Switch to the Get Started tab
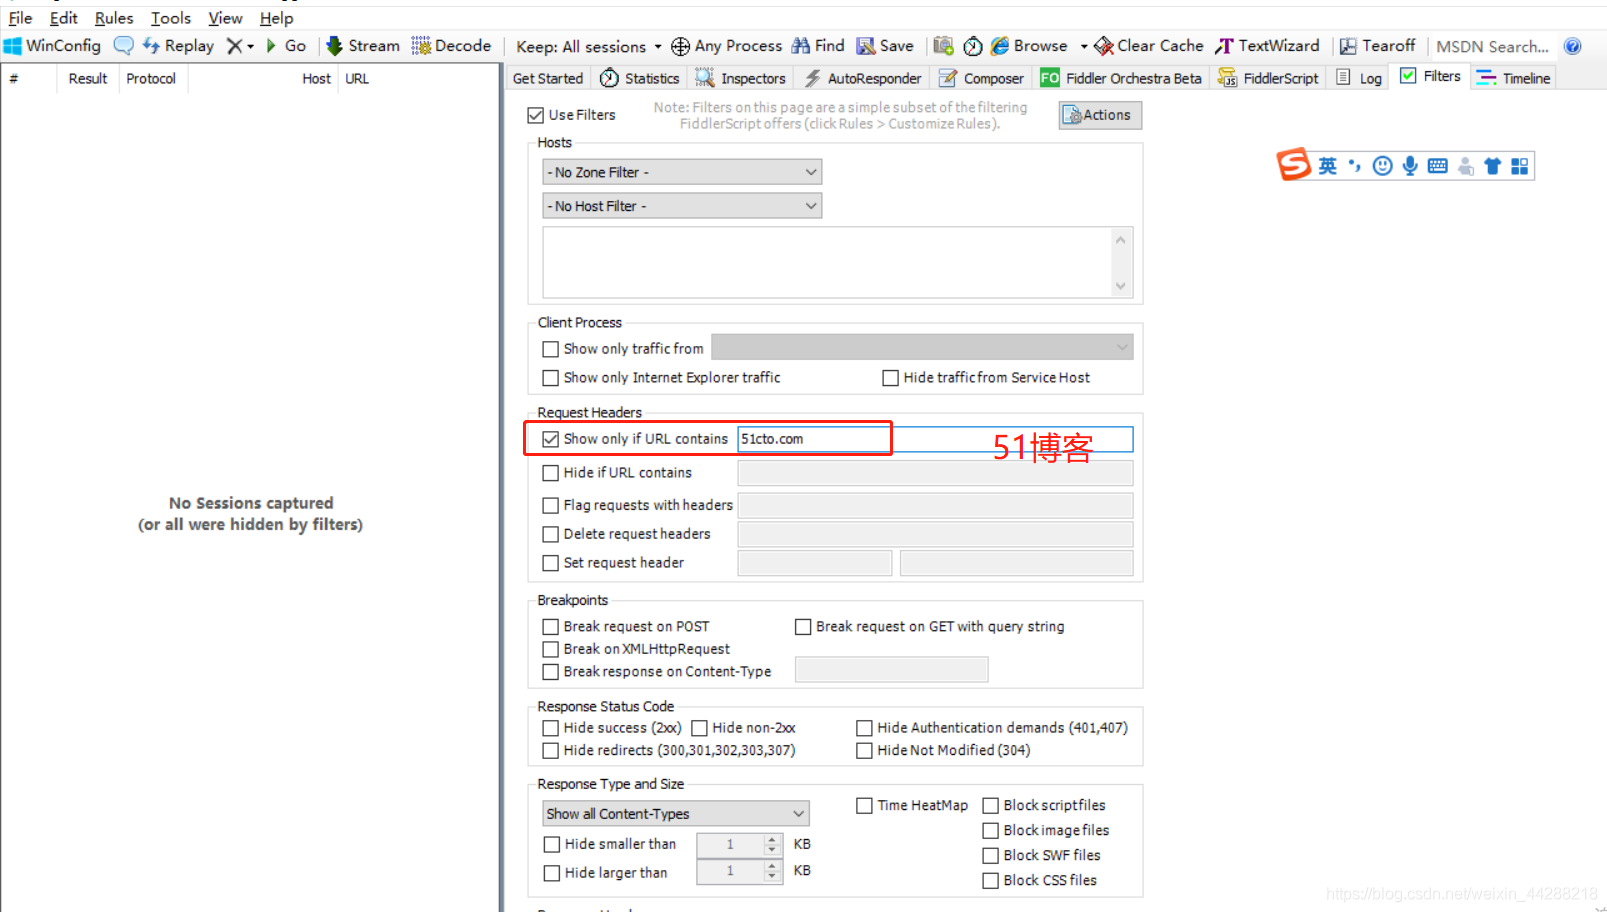The image size is (1607, 912). [x=547, y=78]
